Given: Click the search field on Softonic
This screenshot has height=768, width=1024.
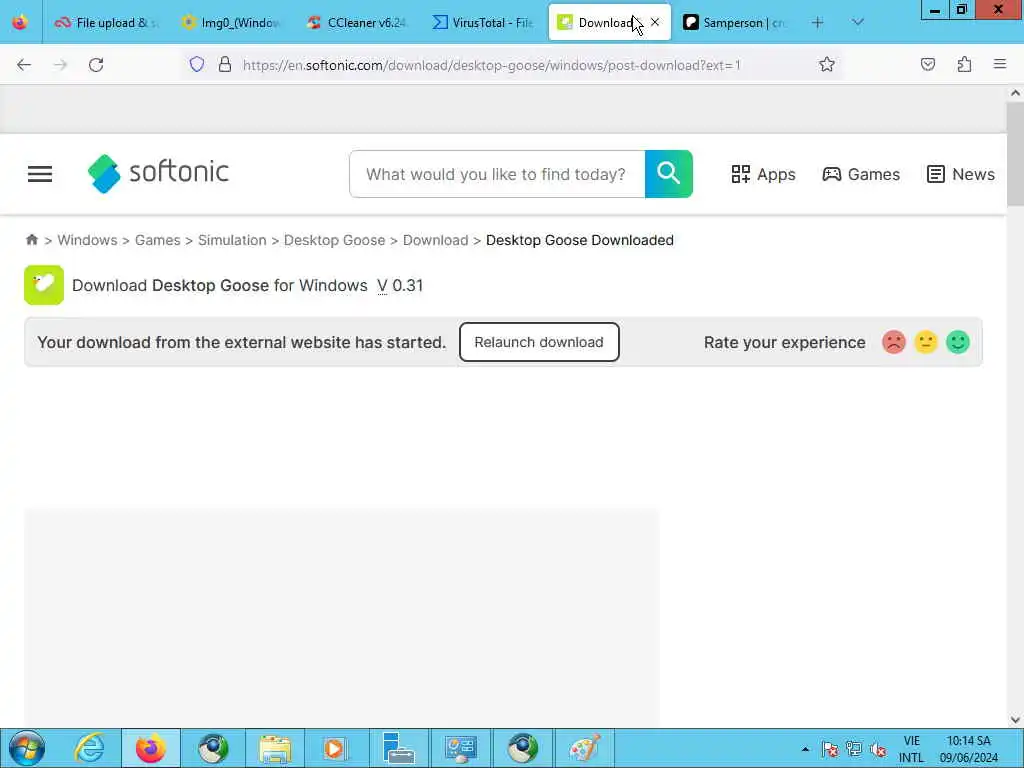Looking at the screenshot, I should point(497,174).
